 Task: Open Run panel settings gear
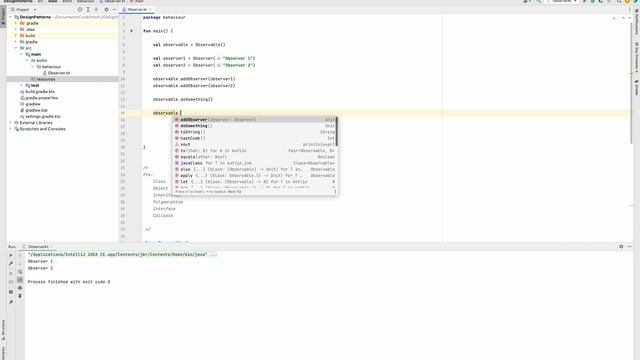point(621,247)
